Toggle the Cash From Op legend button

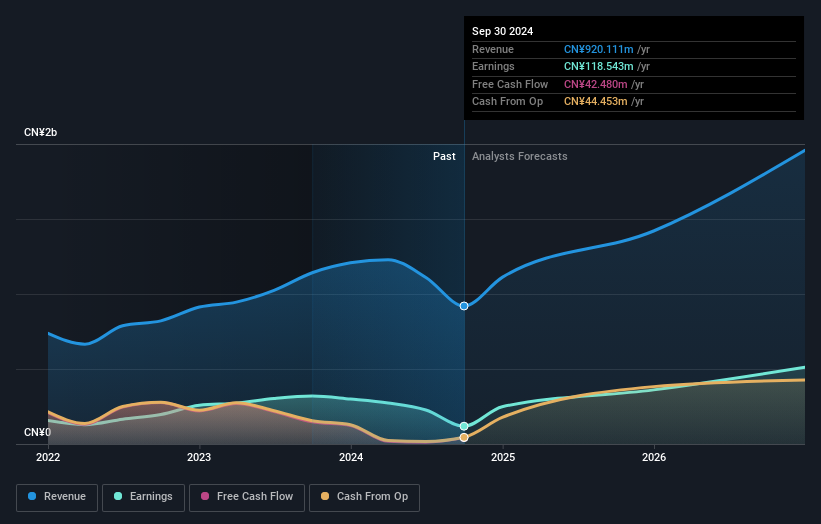(364, 497)
